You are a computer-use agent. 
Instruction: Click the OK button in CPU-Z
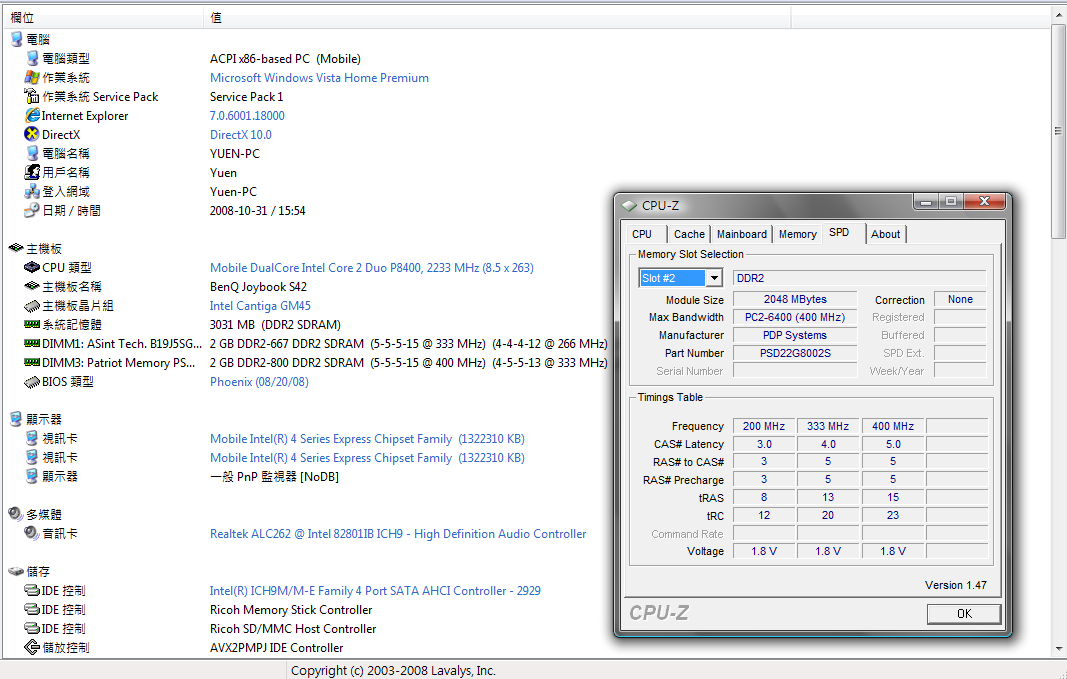[964, 614]
